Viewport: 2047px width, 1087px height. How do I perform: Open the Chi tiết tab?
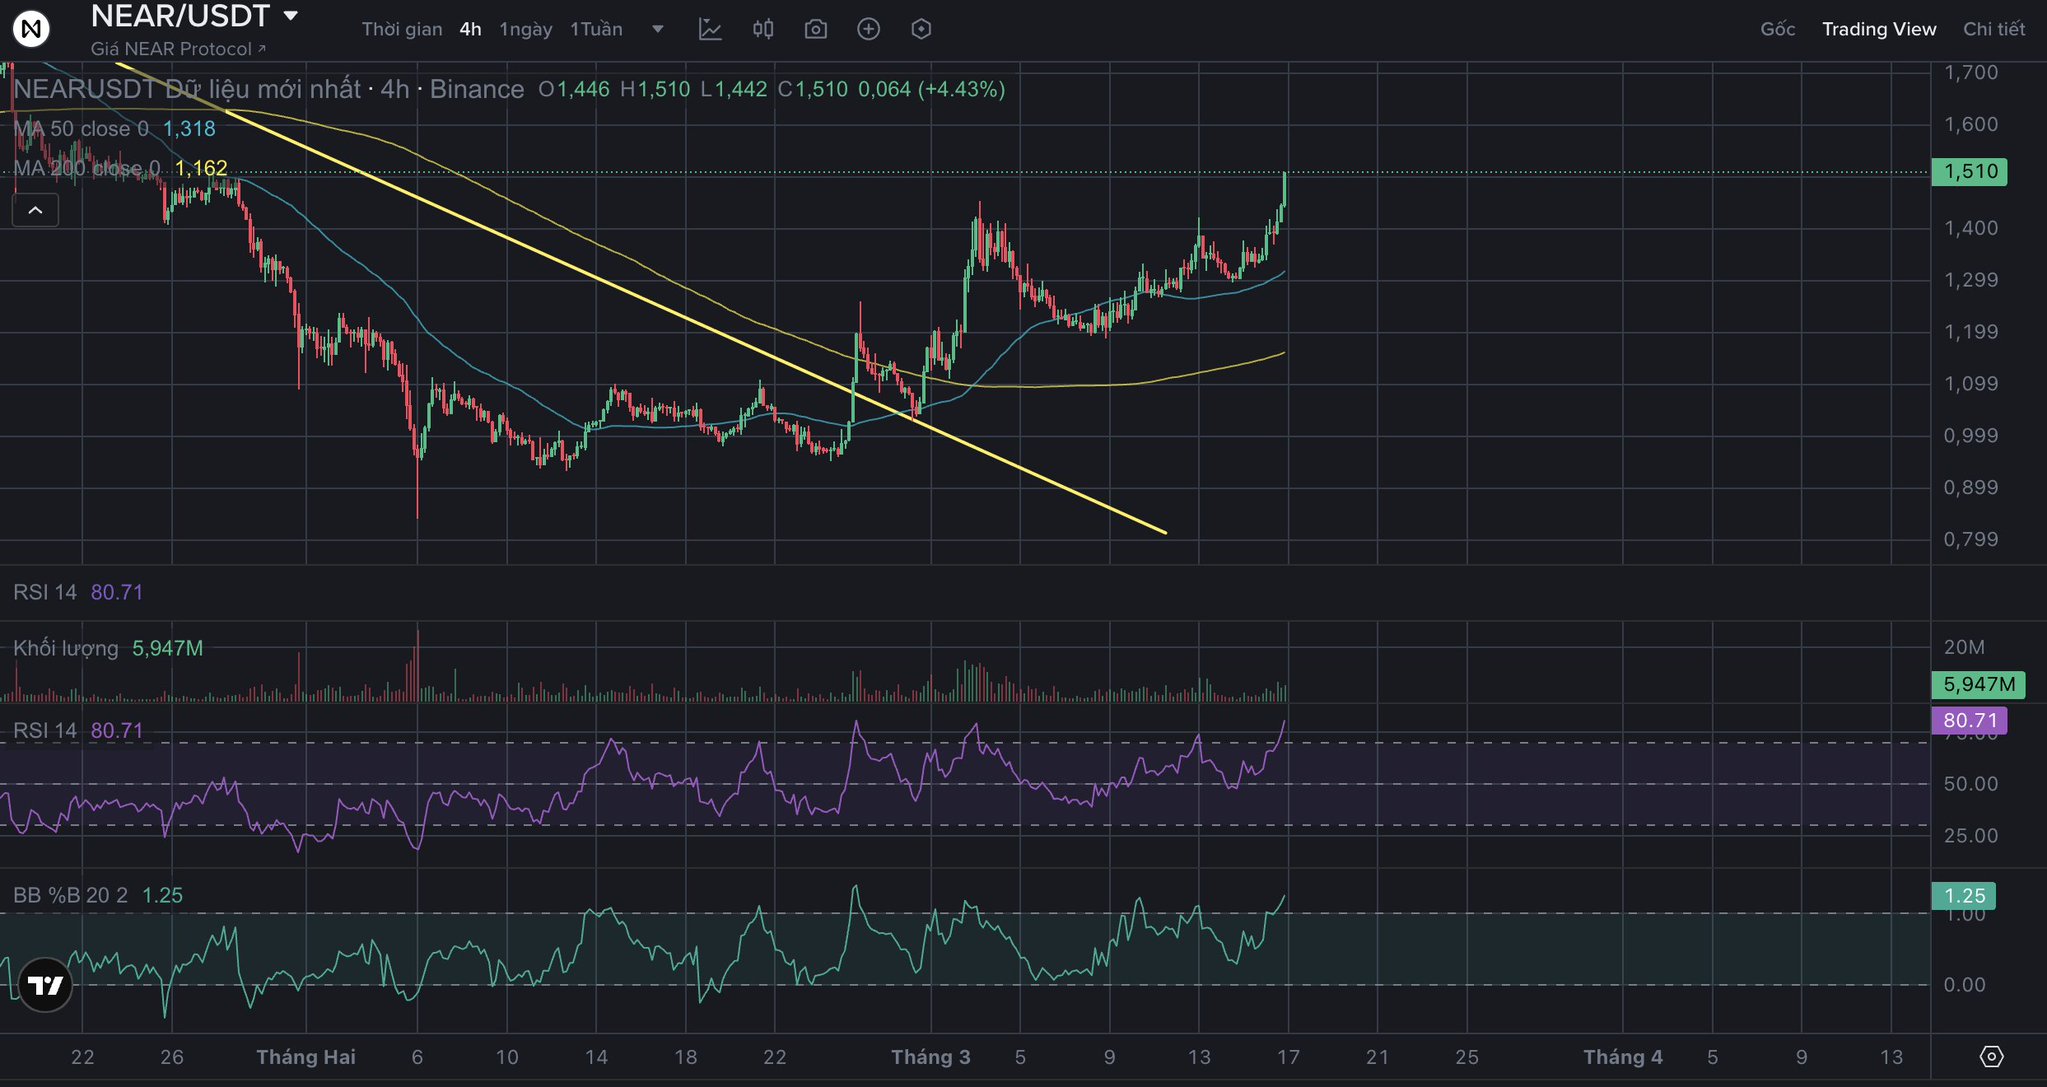(x=1993, y=29)
